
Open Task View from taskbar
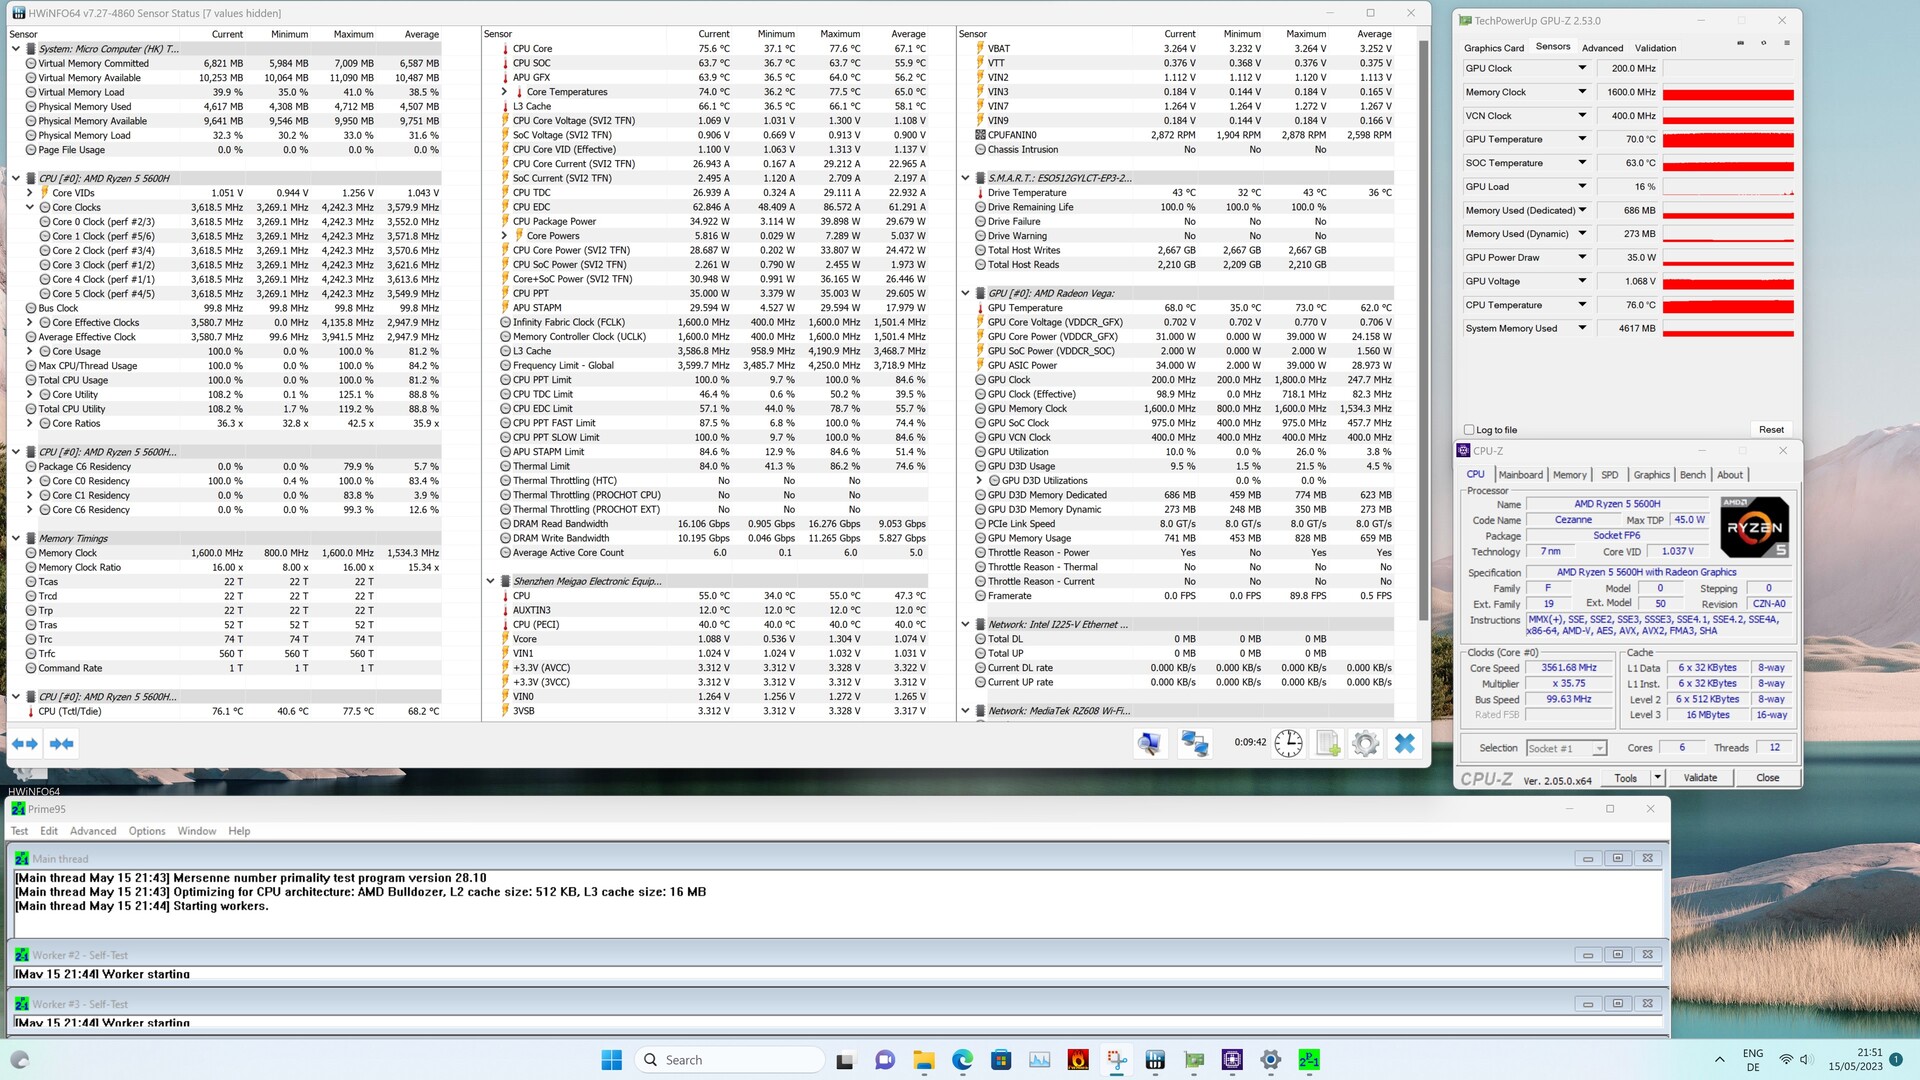(845, 1060)
